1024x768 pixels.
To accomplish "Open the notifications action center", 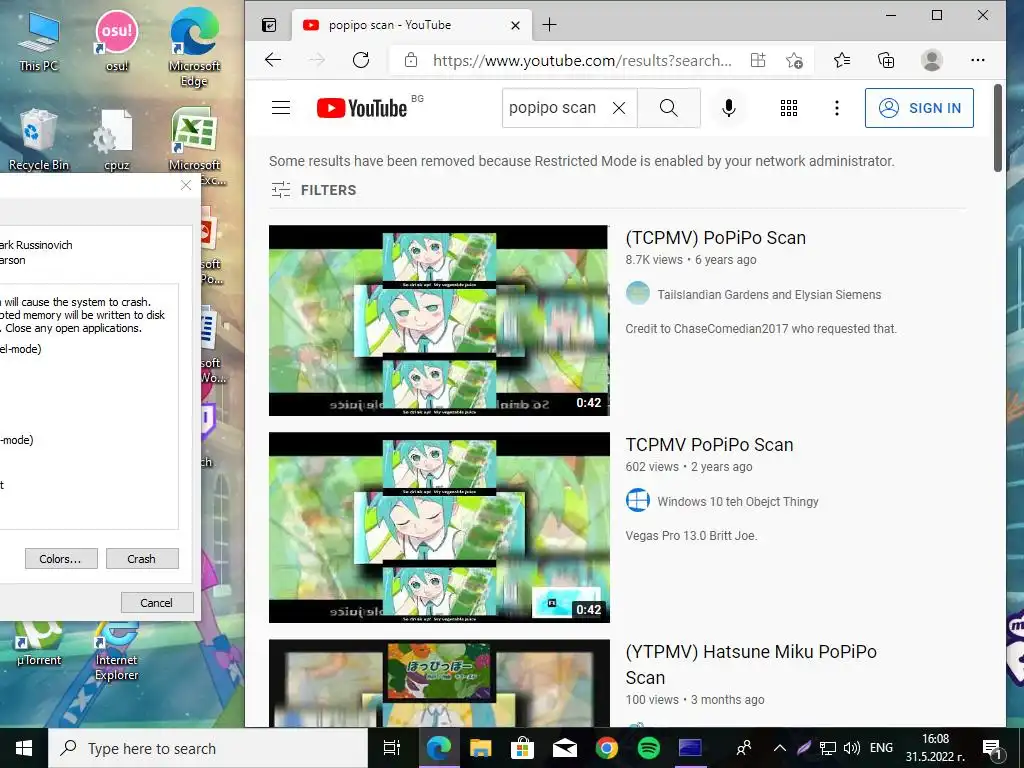I will coord(991,748).
